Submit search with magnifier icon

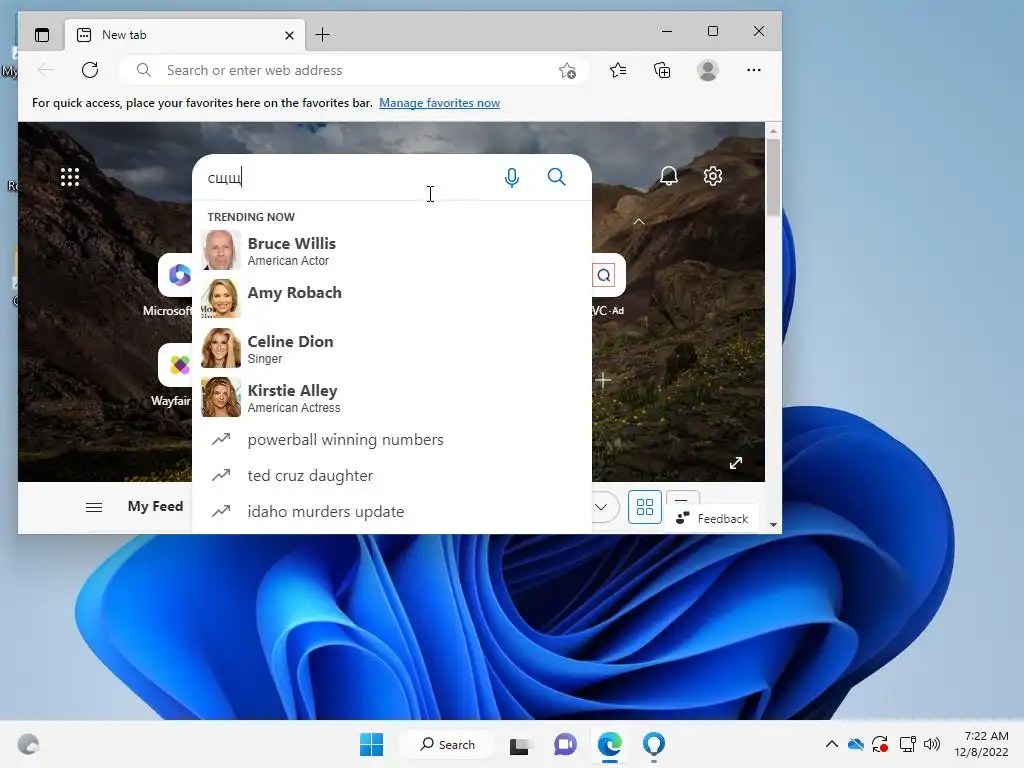[x=556, y=177]
